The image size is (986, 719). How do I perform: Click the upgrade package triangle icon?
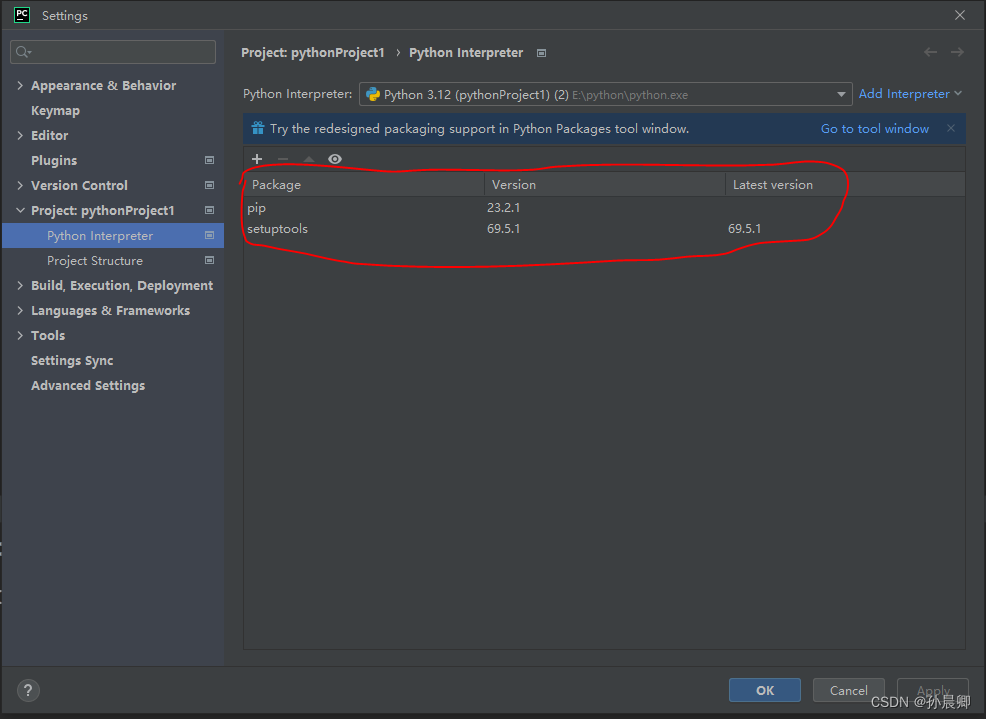coord(309,159)
